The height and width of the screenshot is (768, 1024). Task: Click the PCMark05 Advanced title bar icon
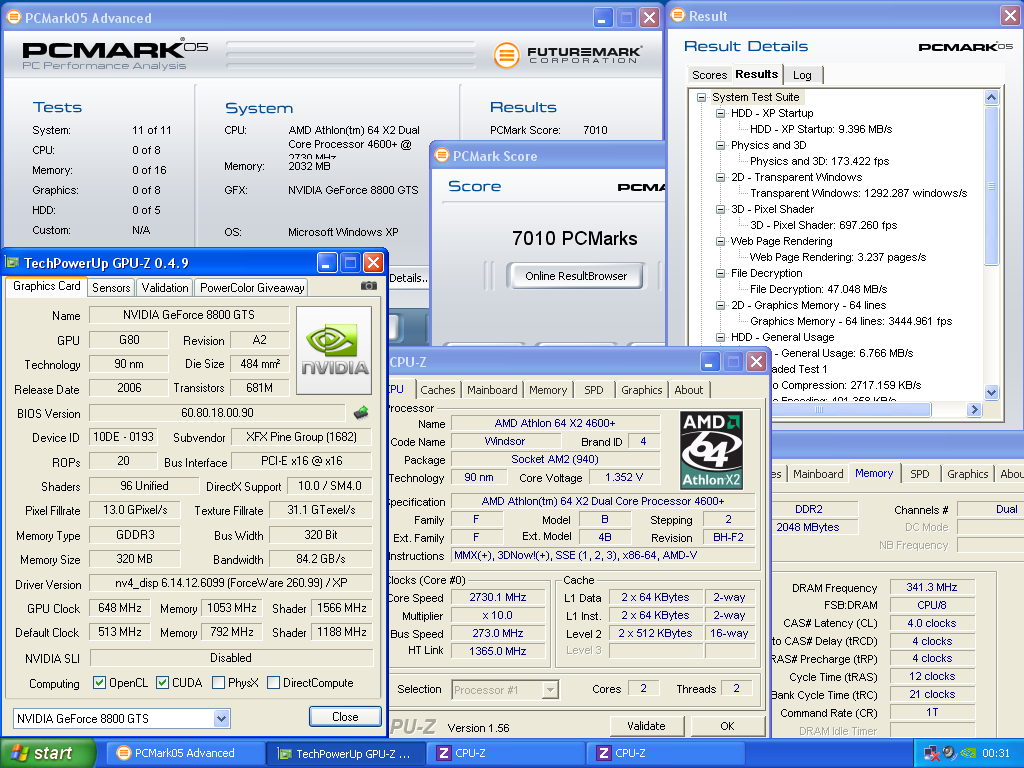point(13,18)
